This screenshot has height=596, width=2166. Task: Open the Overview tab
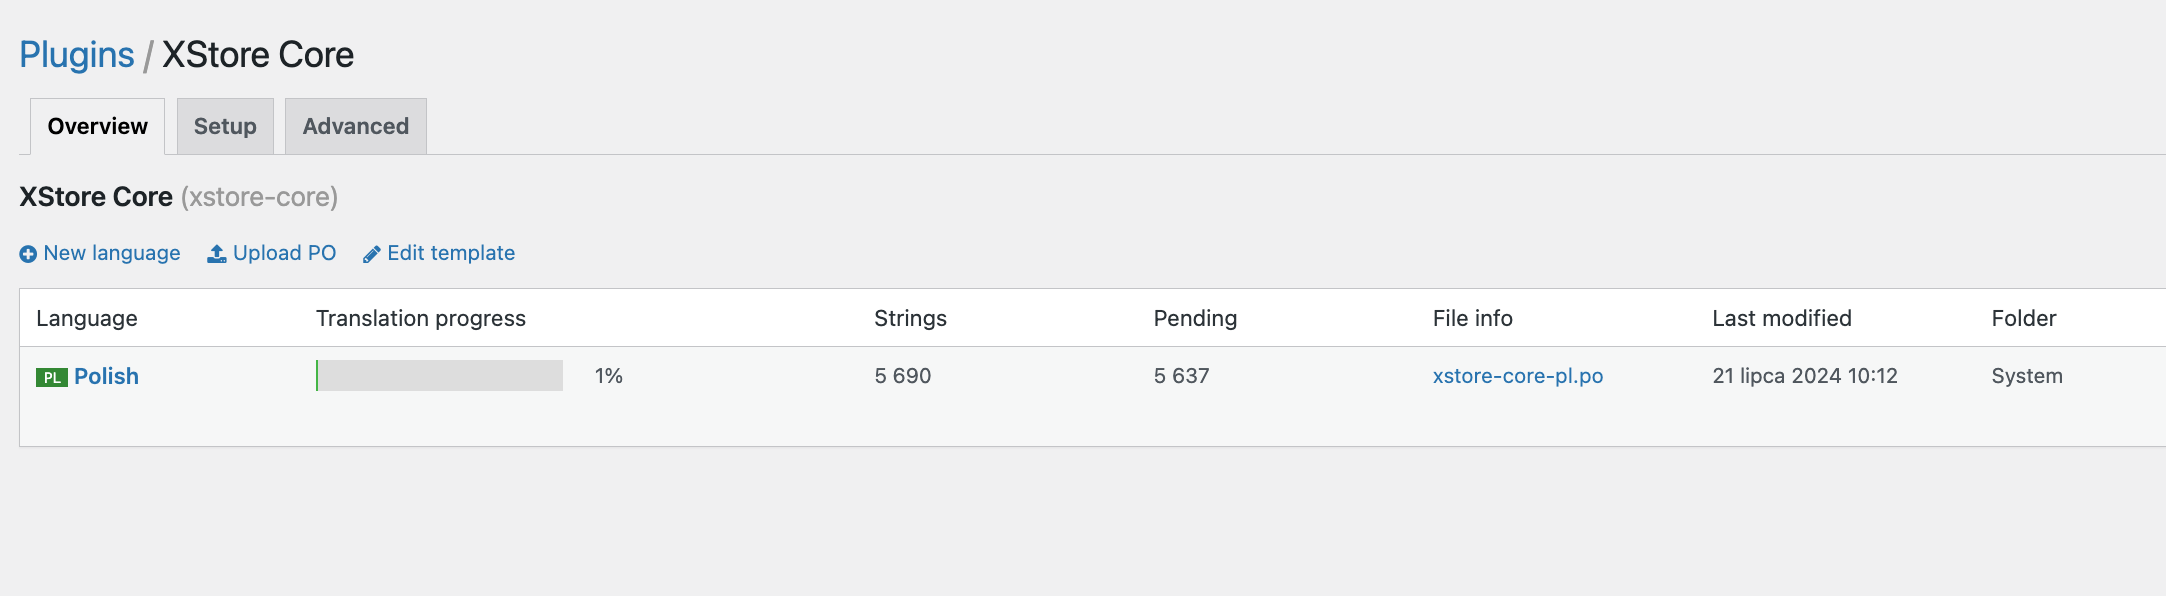point(97,127)
